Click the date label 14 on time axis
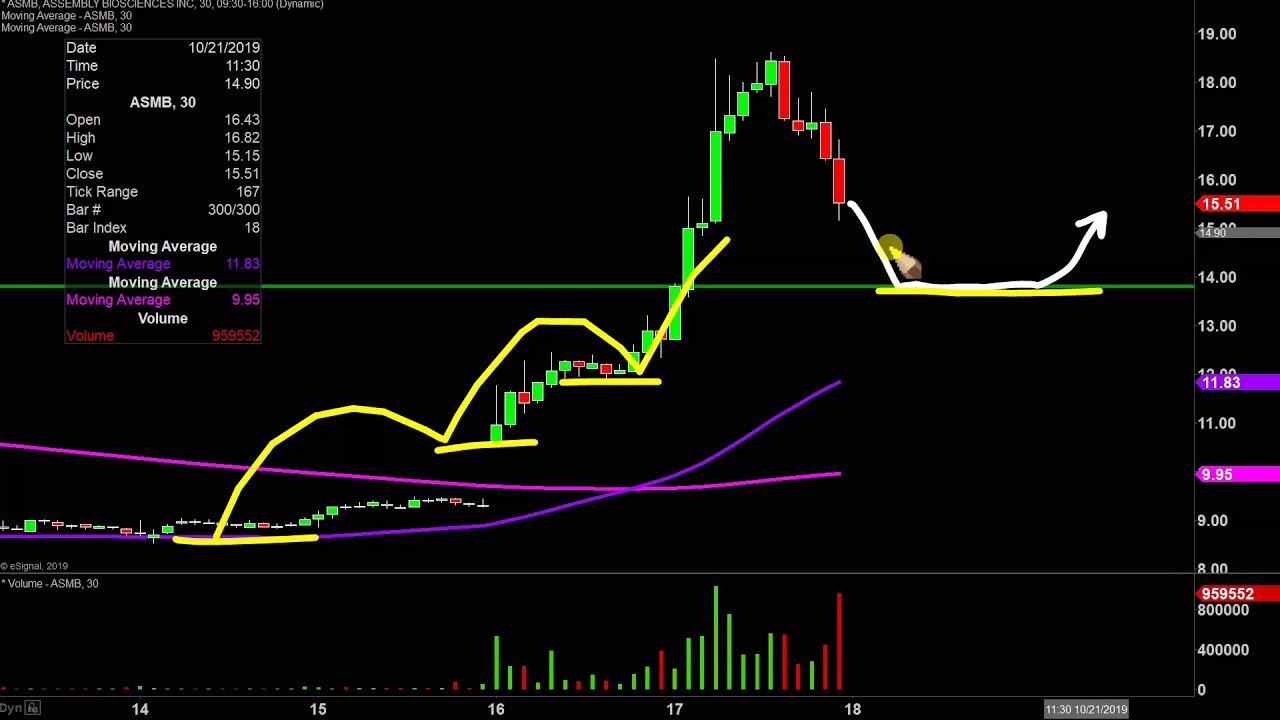This screenshot has width=1280, height=720. (x=139, y=709)
